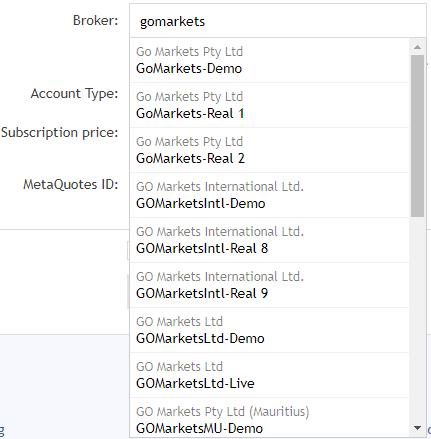This screenshot has height=439, width=431.
Task: Choose the GOMarketsLtd-Live server
Action: point(269,375)
